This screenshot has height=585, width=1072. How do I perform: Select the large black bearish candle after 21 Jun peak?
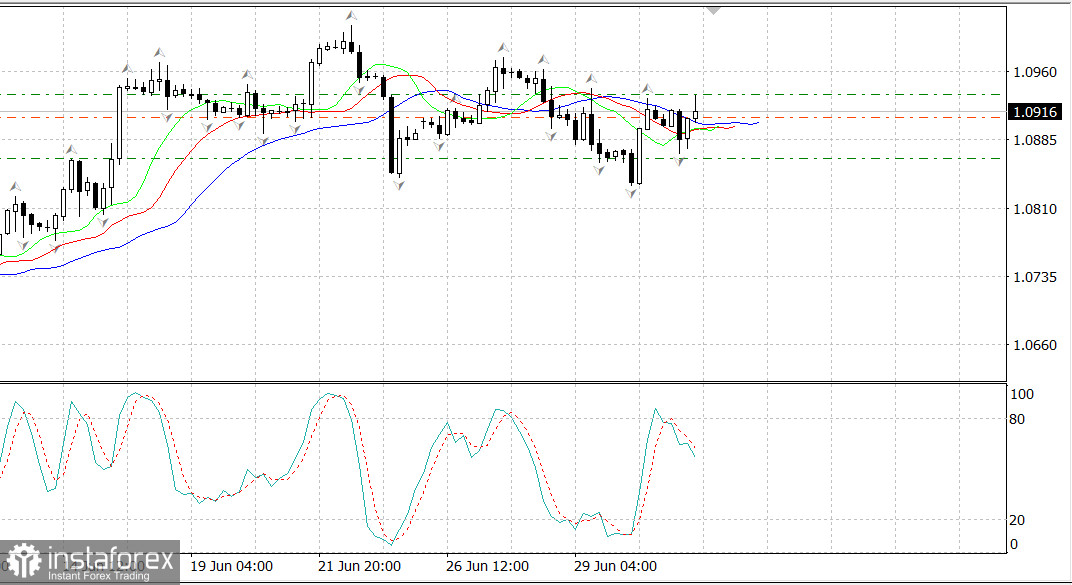coord(391,135)
